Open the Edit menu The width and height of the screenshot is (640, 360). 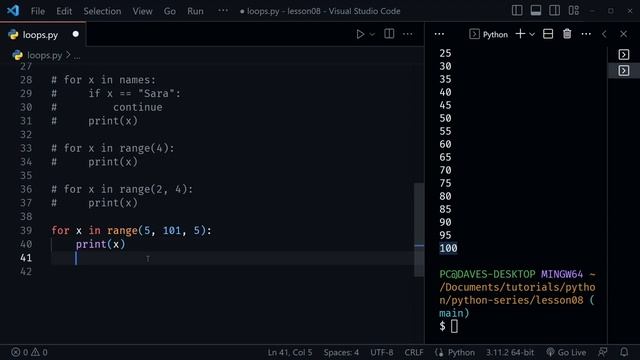(64, 11)
